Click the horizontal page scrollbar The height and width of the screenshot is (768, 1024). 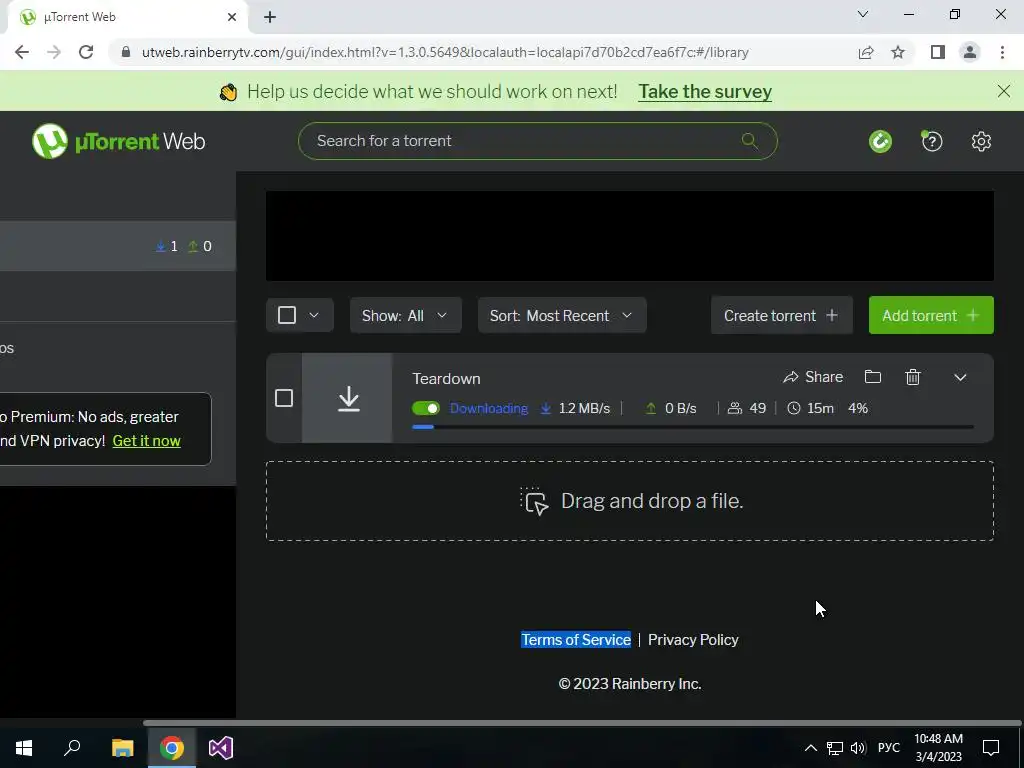[581, 723]
